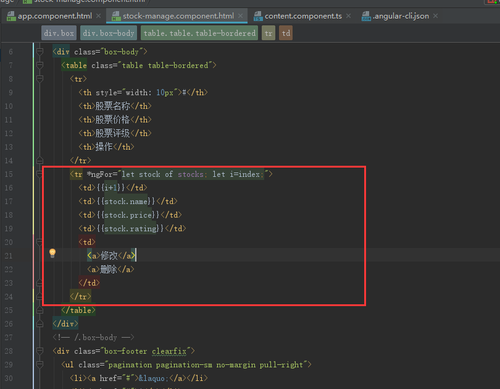Click 股票名称 header text
Screen dimensions: 500x389
tap(113, 106)
